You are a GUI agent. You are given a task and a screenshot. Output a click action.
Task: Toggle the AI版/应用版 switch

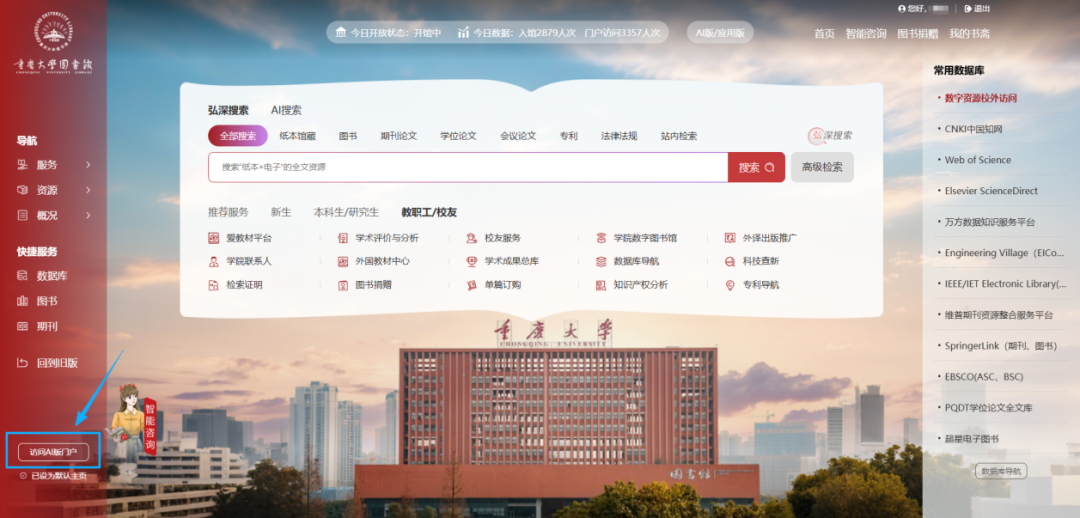(x=720, y=32)
